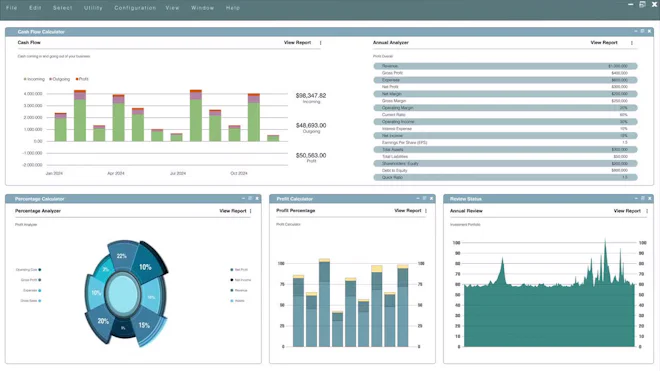Open the File menu
Screen dimensions: 660x371
(12, 8)
